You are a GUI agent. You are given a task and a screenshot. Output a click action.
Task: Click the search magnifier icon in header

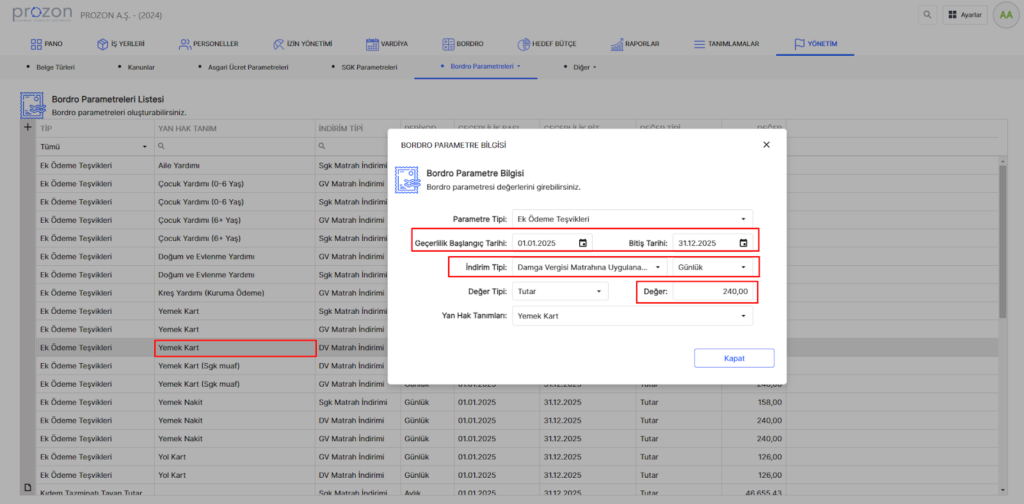(x=928, y=15)
